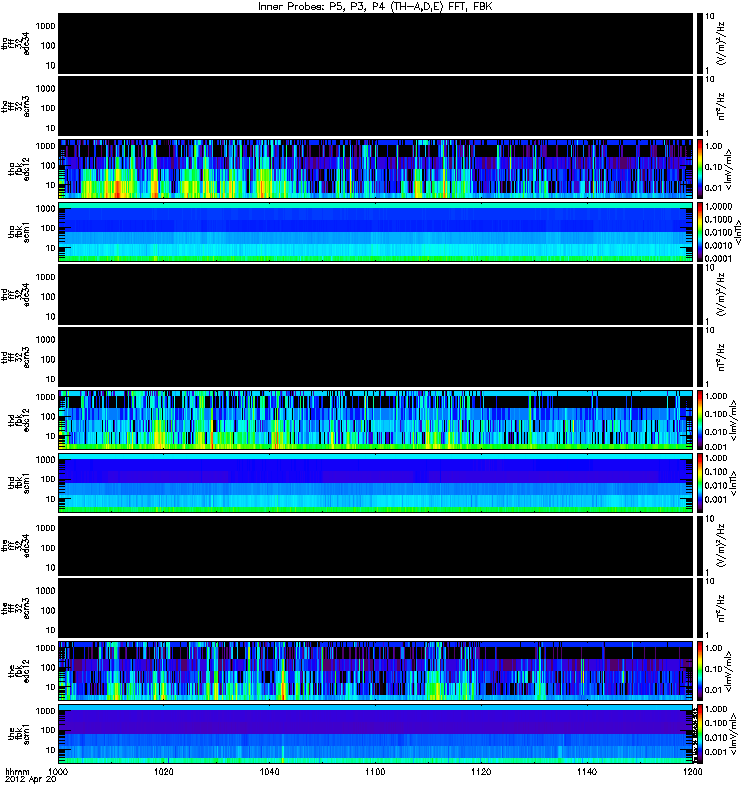
Task: Click the "1000" frequency tick of top panel
Action: (x=45, y=26)
